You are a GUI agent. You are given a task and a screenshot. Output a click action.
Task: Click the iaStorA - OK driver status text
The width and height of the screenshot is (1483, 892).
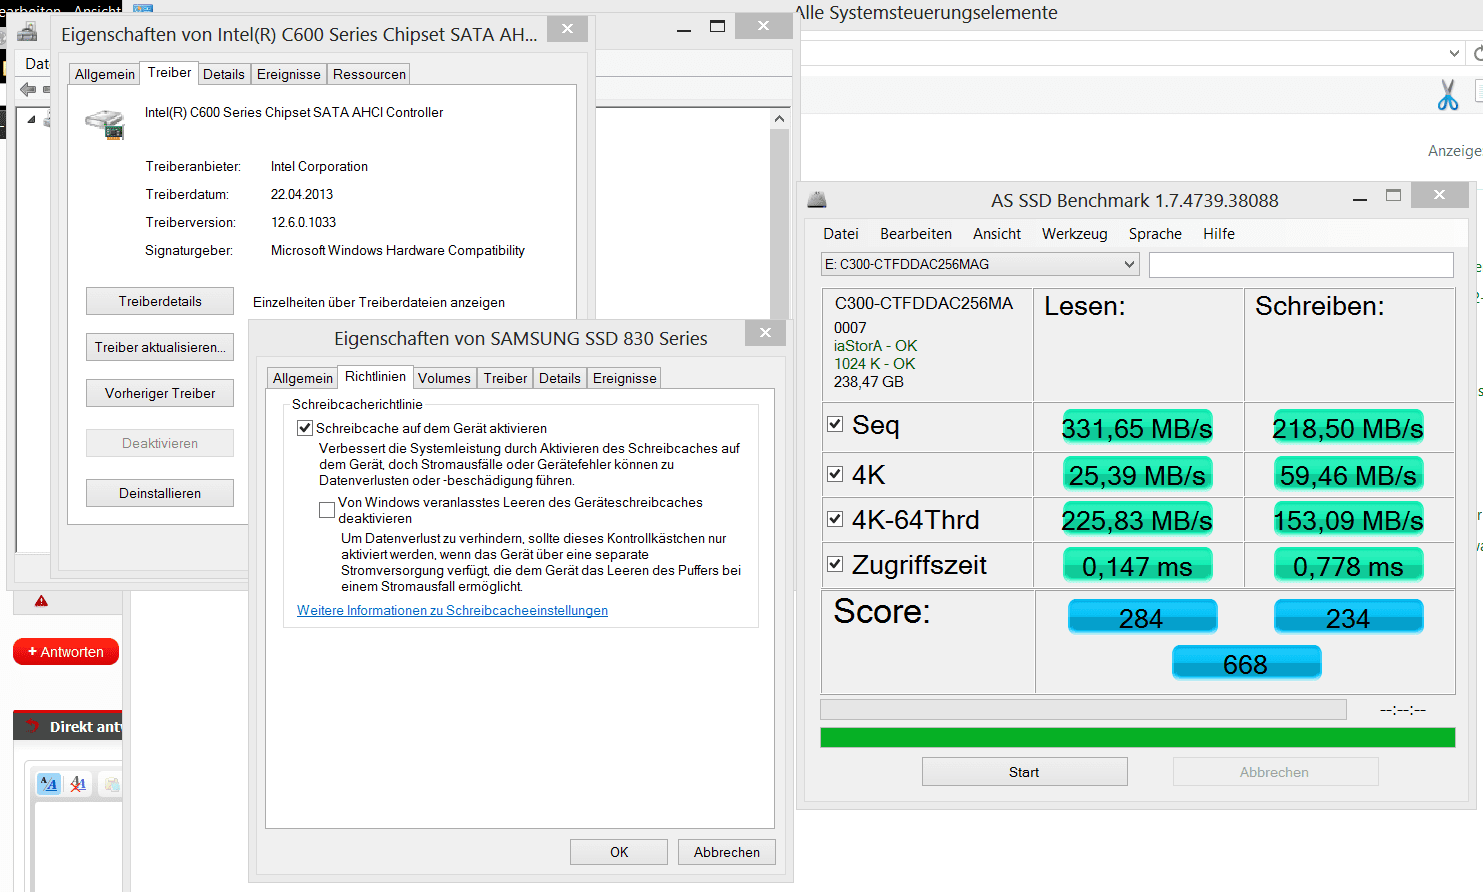point(875,346)
